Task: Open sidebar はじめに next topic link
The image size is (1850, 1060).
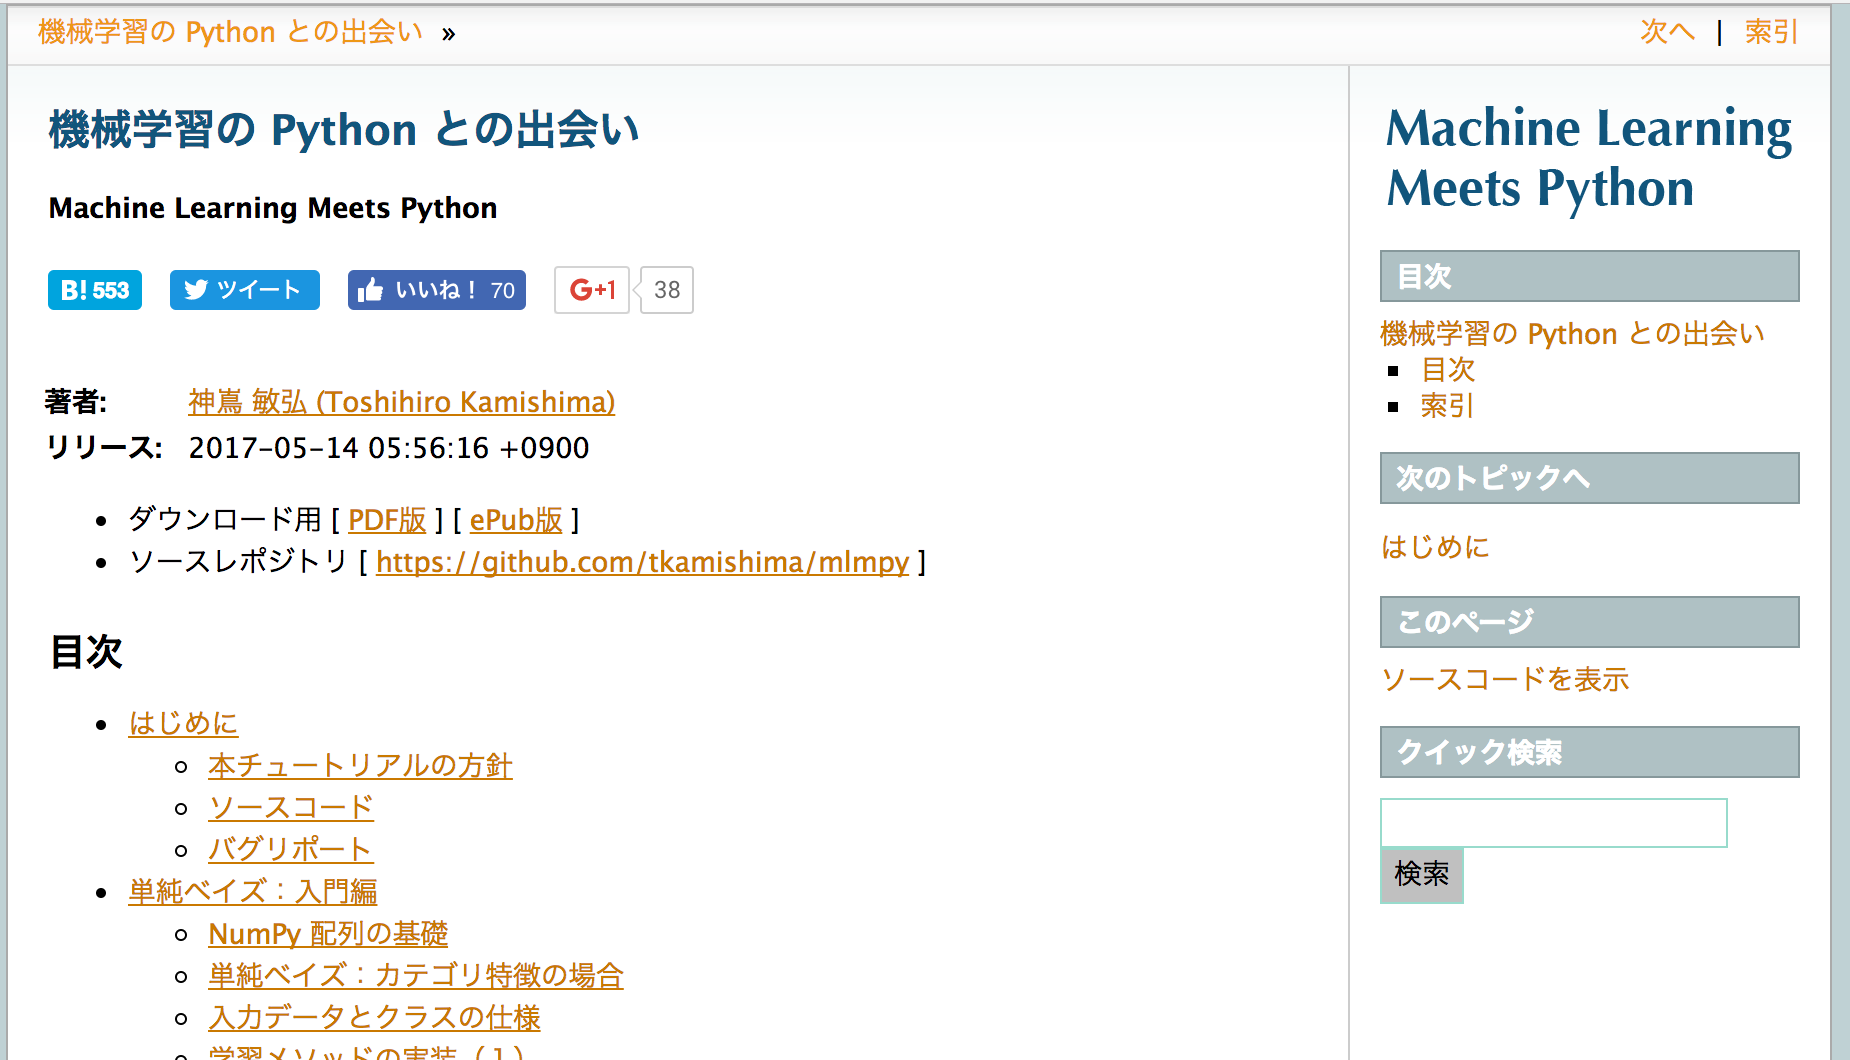Action: (1436, 547)
